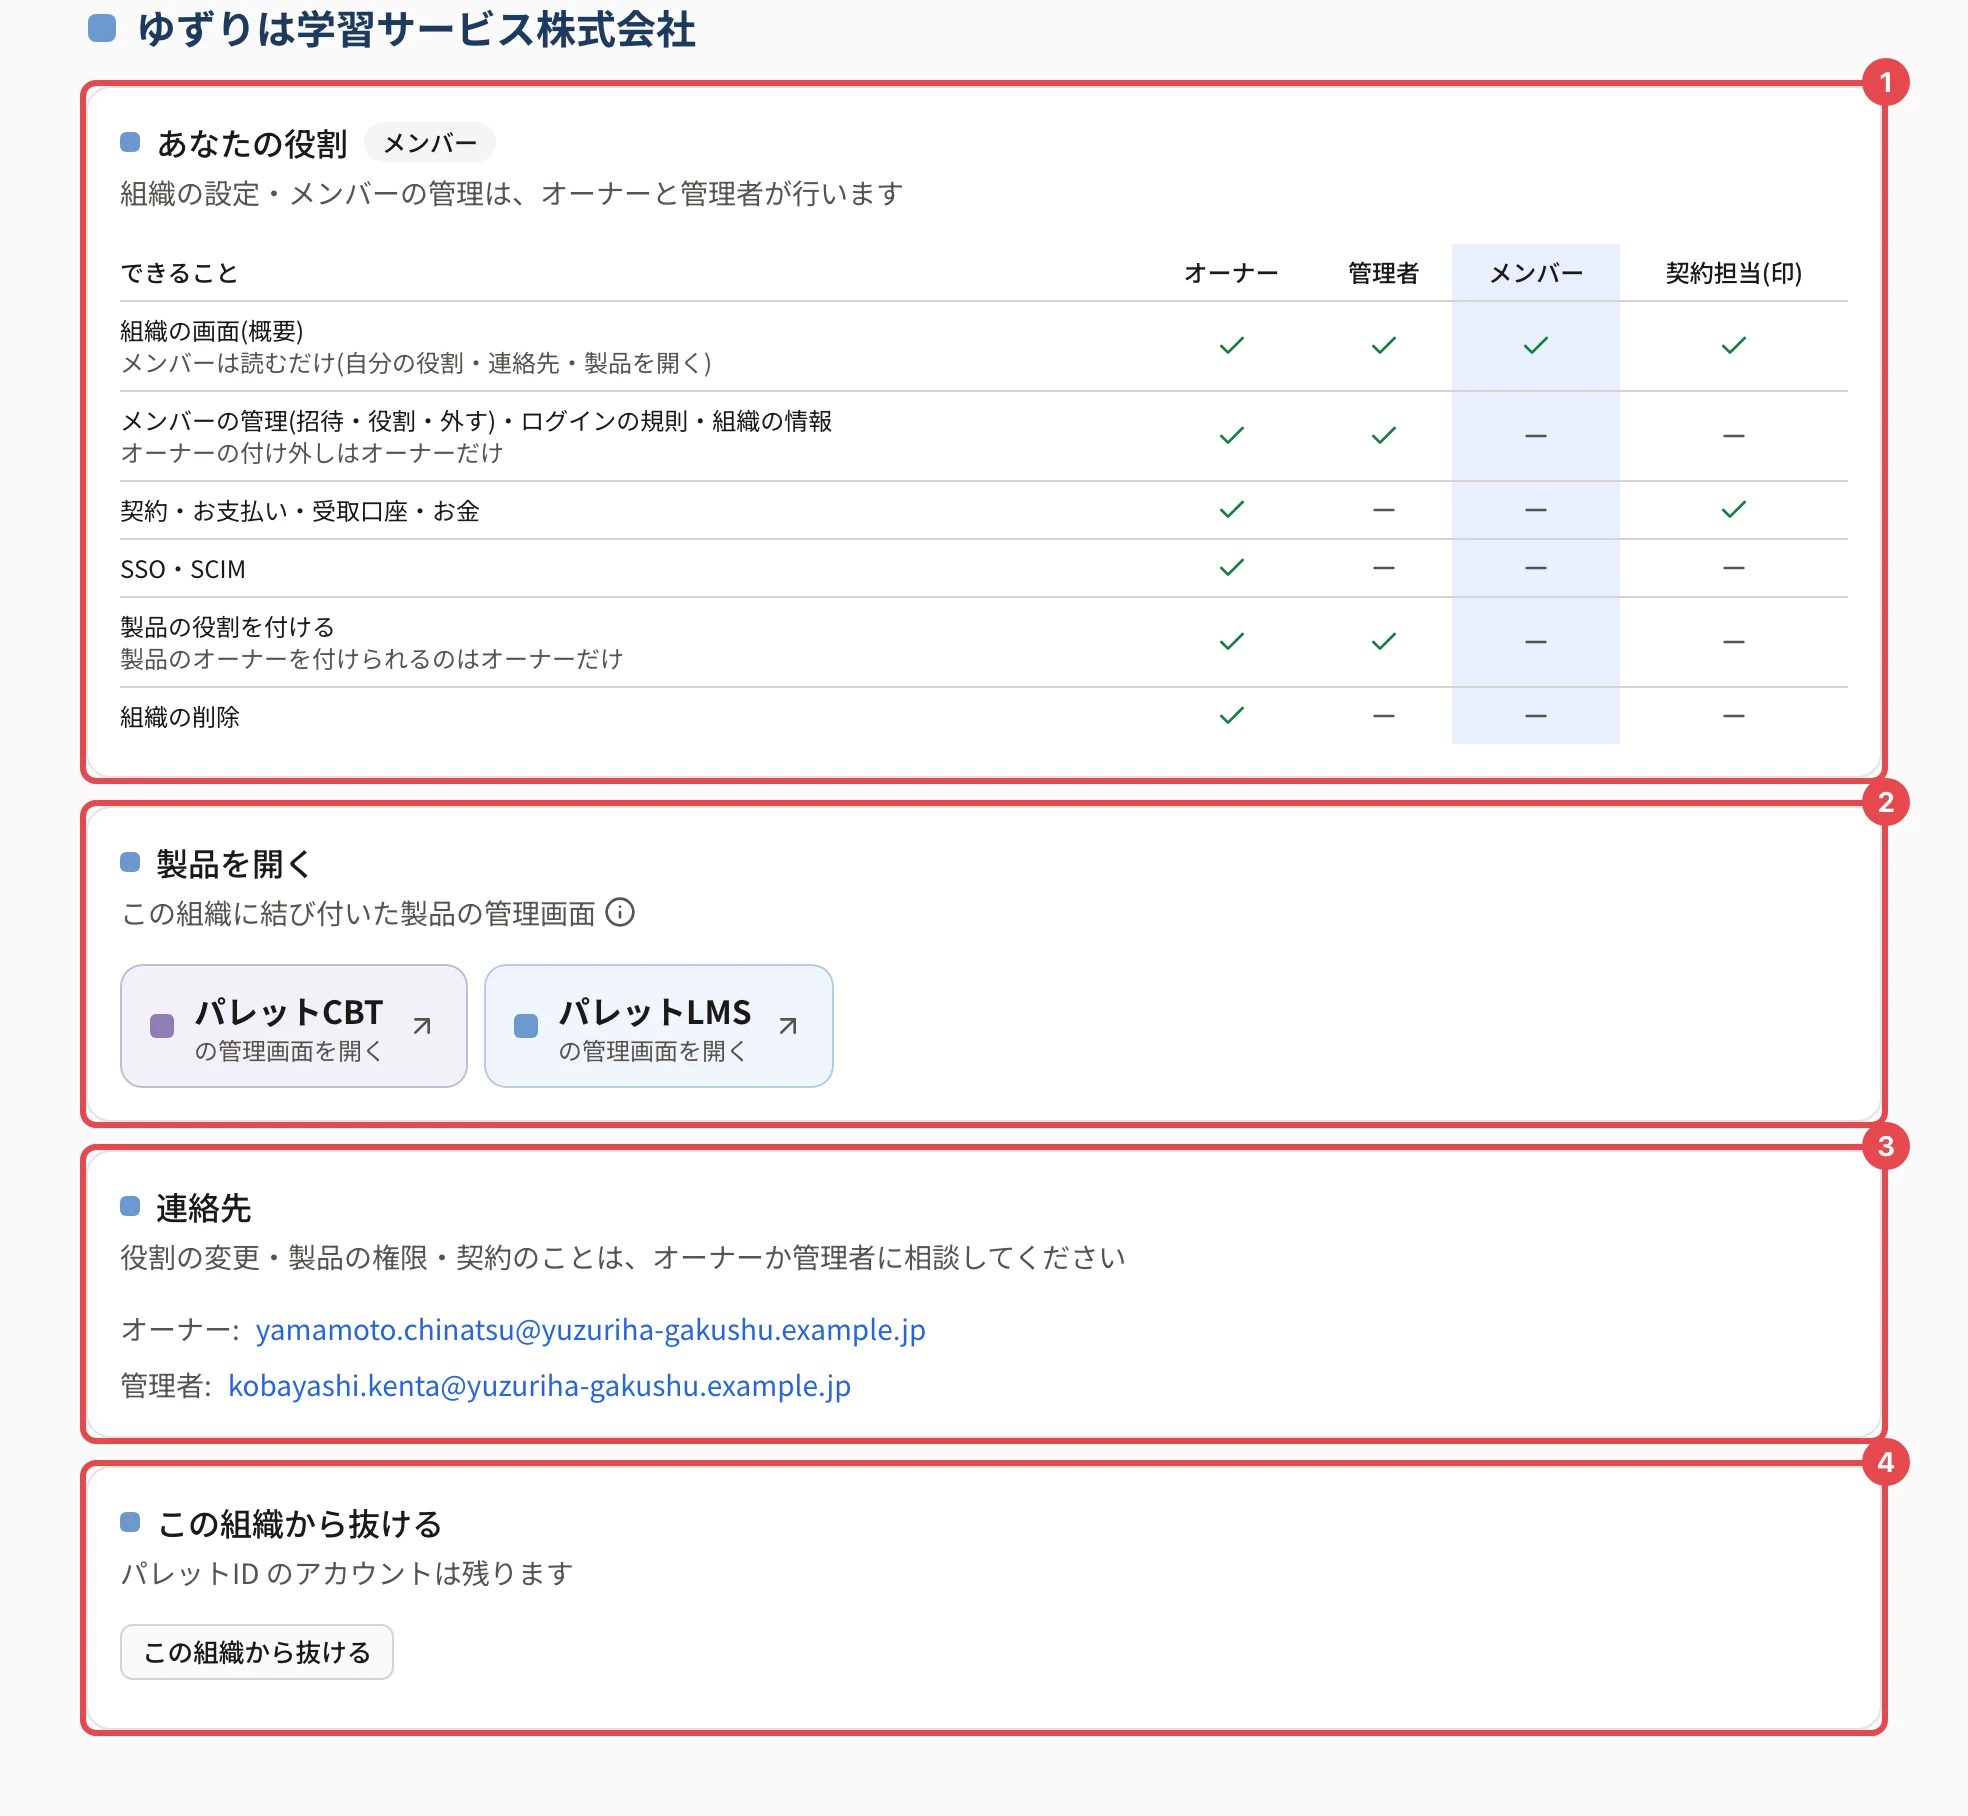The width and height of the screenshot is (1968, 1816).
Task: Click the 組織の画面(概要) row label
Action: pos(212,331)
